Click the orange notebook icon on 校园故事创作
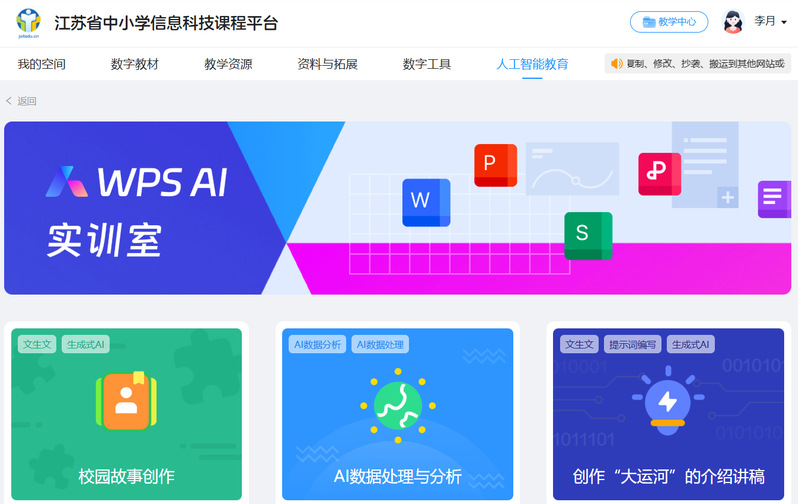 tap(126, 402)
